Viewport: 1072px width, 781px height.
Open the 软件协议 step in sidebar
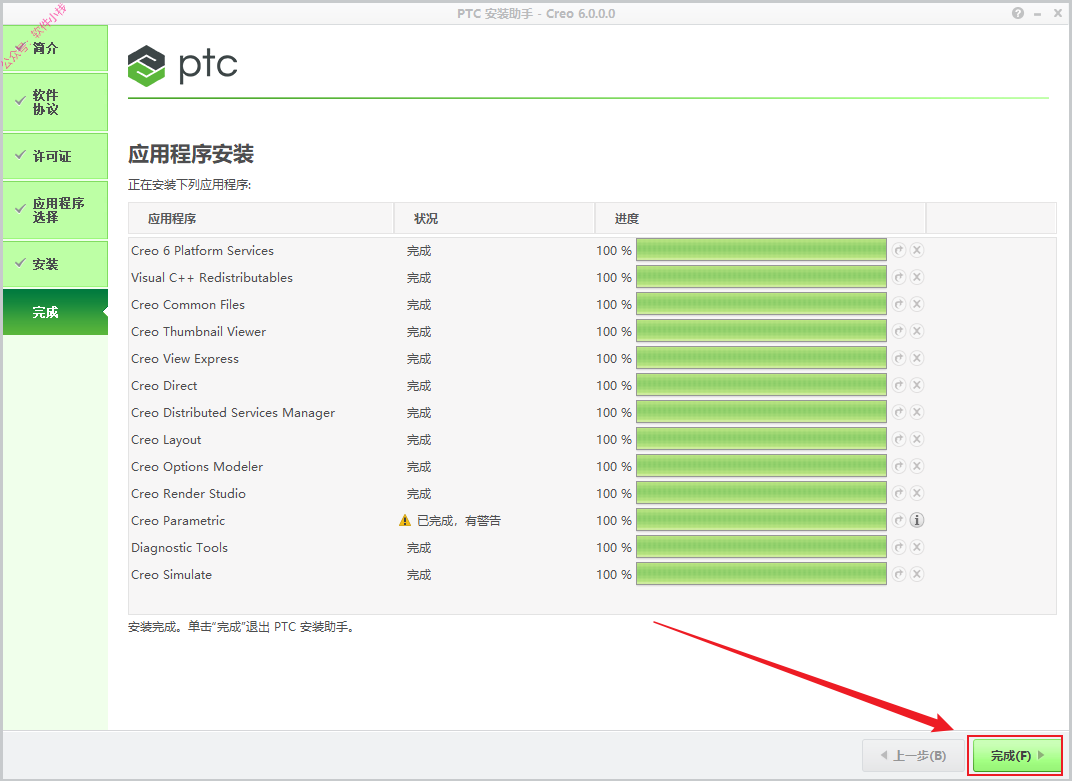[55, 102]
